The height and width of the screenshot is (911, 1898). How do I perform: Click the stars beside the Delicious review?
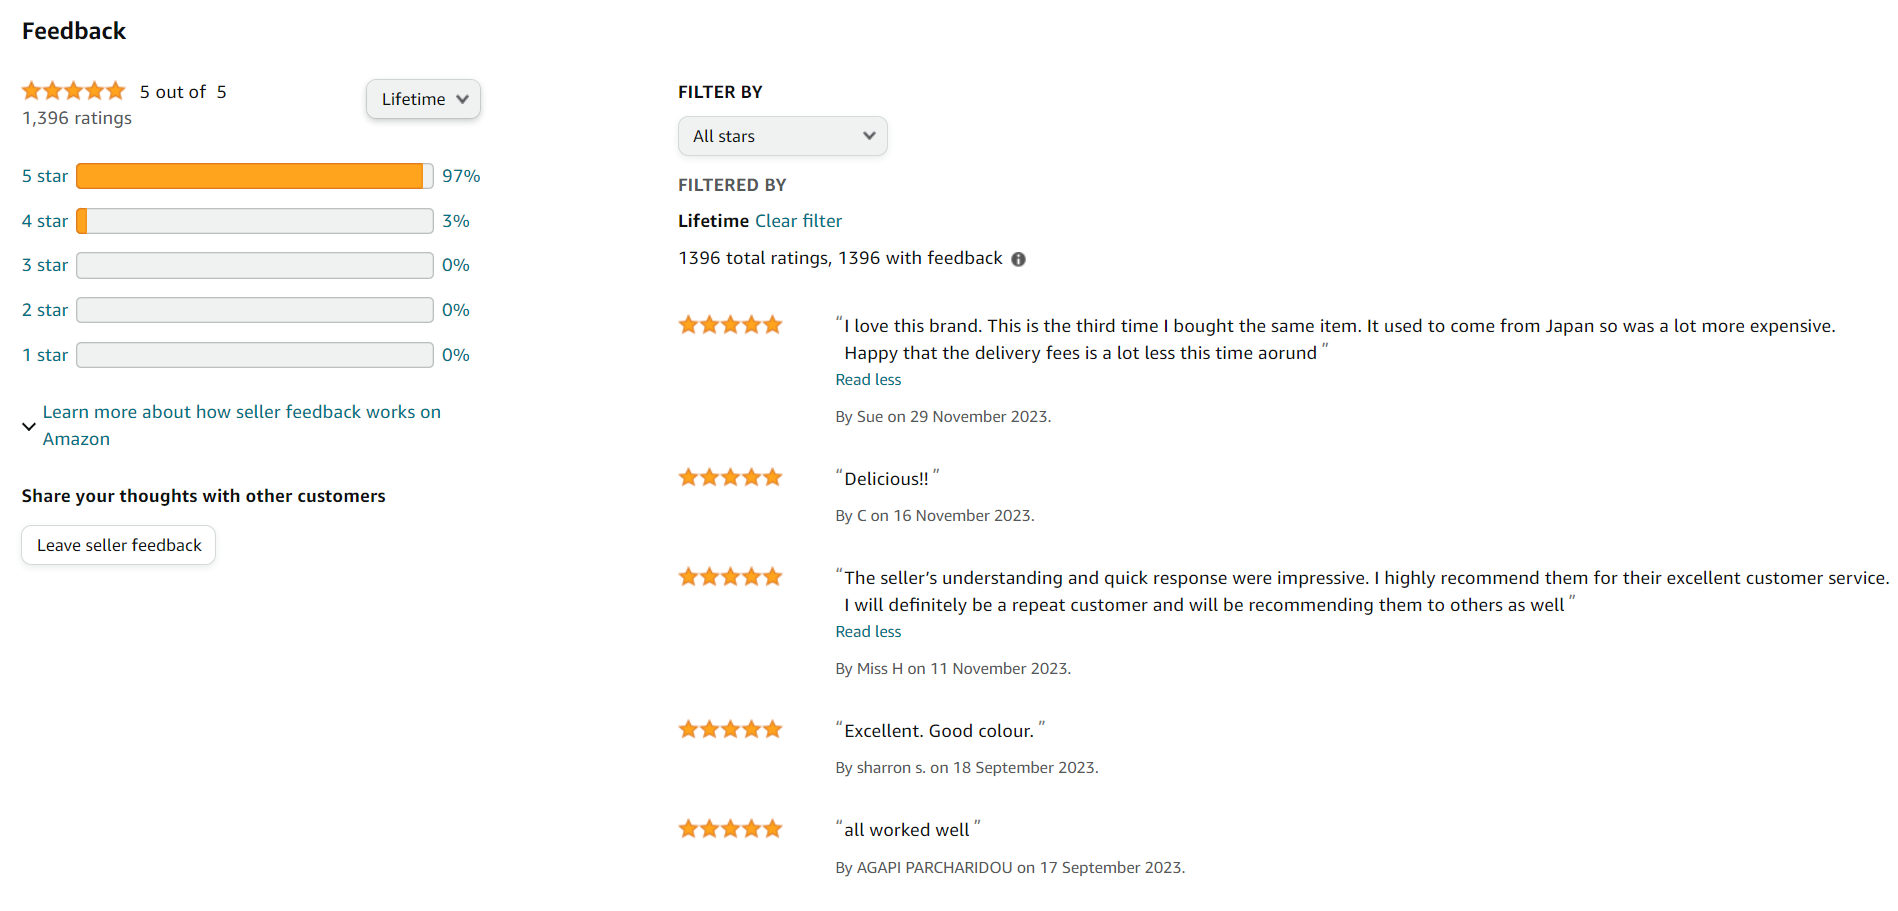pos(730,478)
